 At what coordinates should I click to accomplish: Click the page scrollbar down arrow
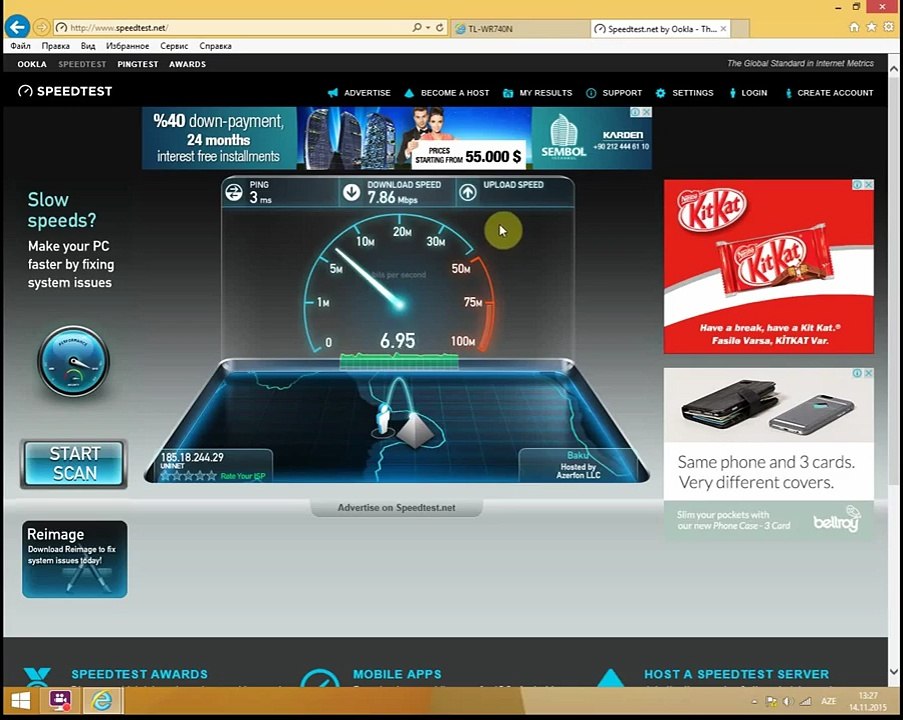point(894,672)
